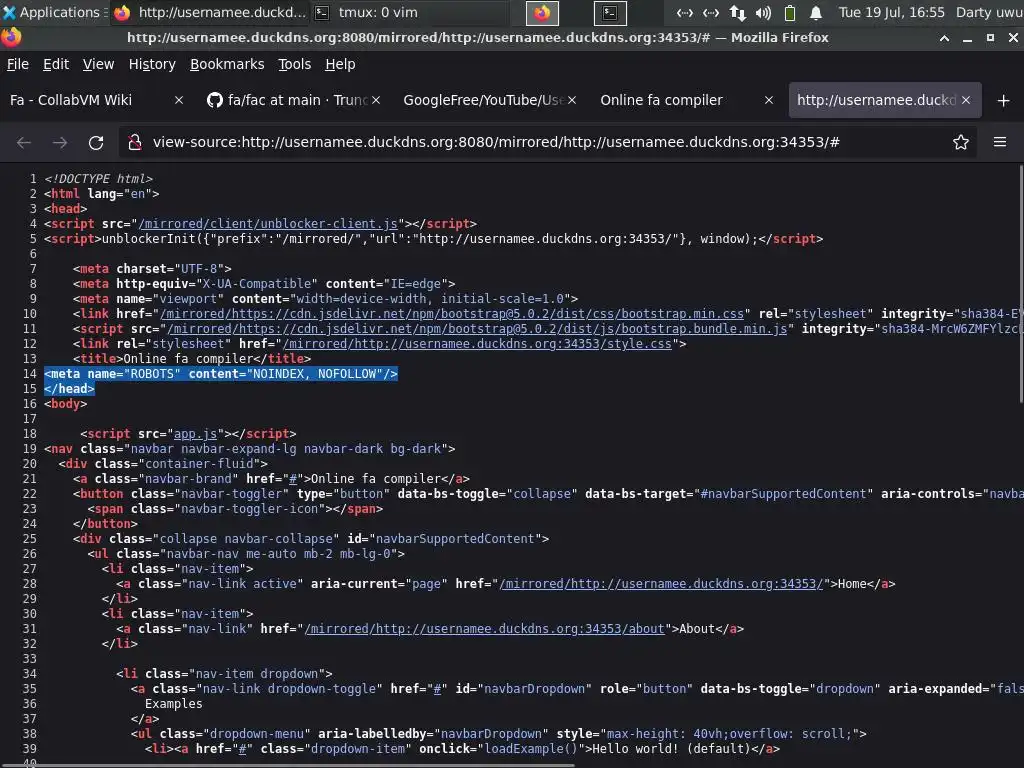
Task: Reload the page with the refresh icon
Action: (96, 142)
